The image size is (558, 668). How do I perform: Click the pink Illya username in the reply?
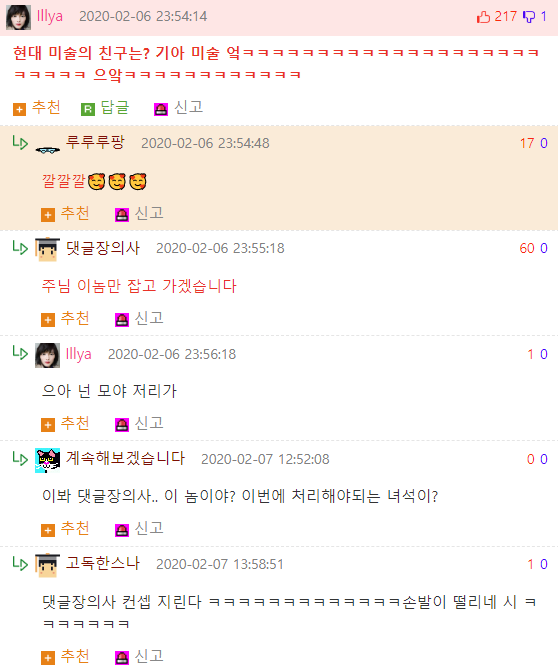click(x=78, y=354)
